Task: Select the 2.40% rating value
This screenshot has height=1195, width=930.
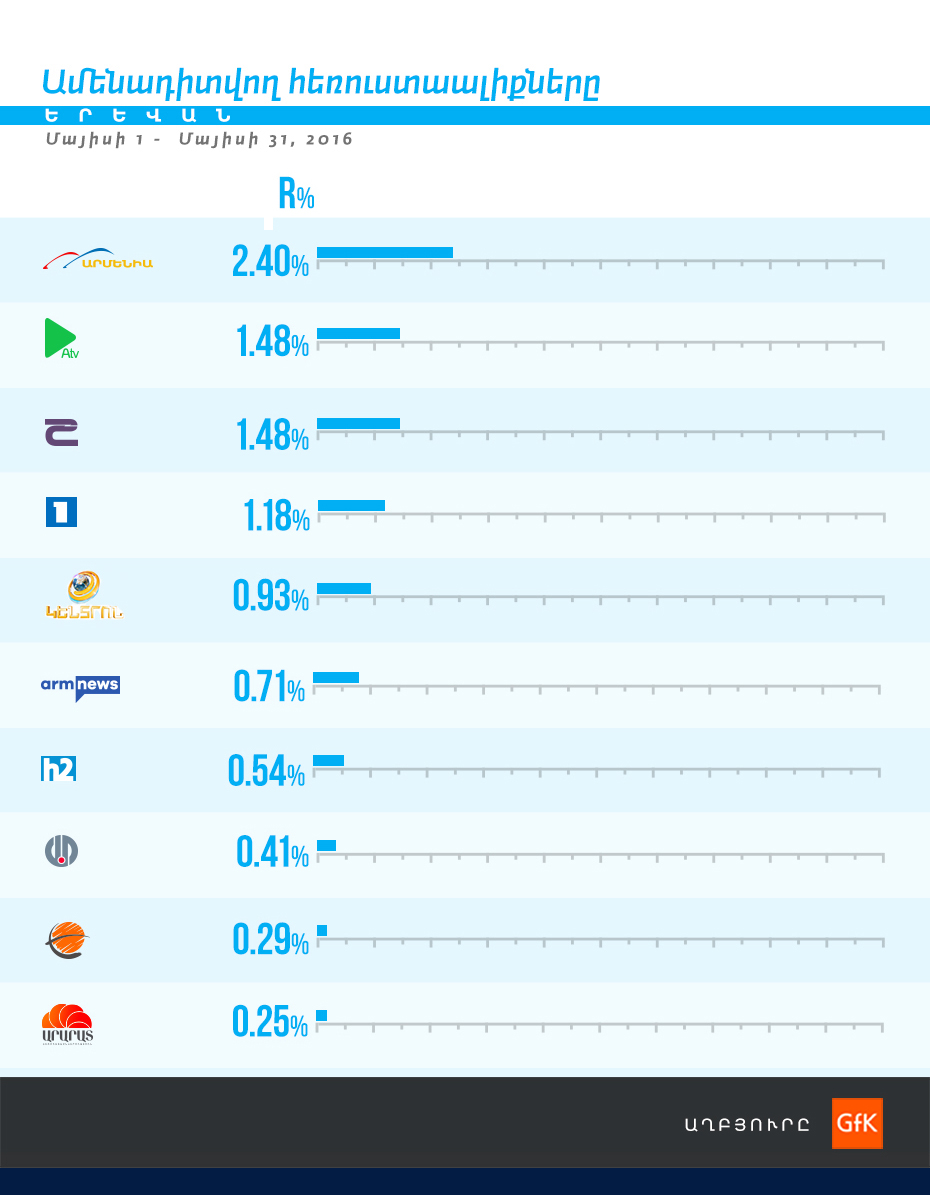Action: pyautogui.click(x=270, y=263)
